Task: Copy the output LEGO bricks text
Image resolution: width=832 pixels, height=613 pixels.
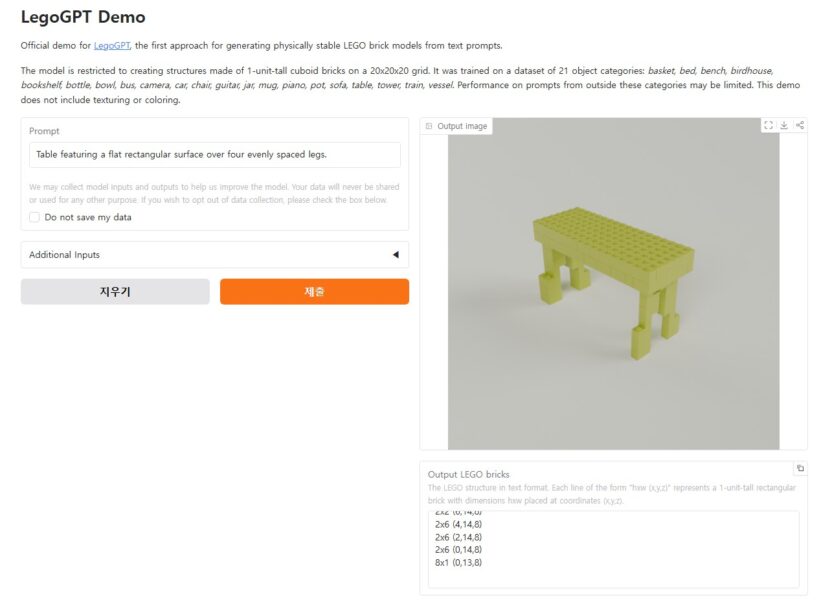Action: coord(799,468)
